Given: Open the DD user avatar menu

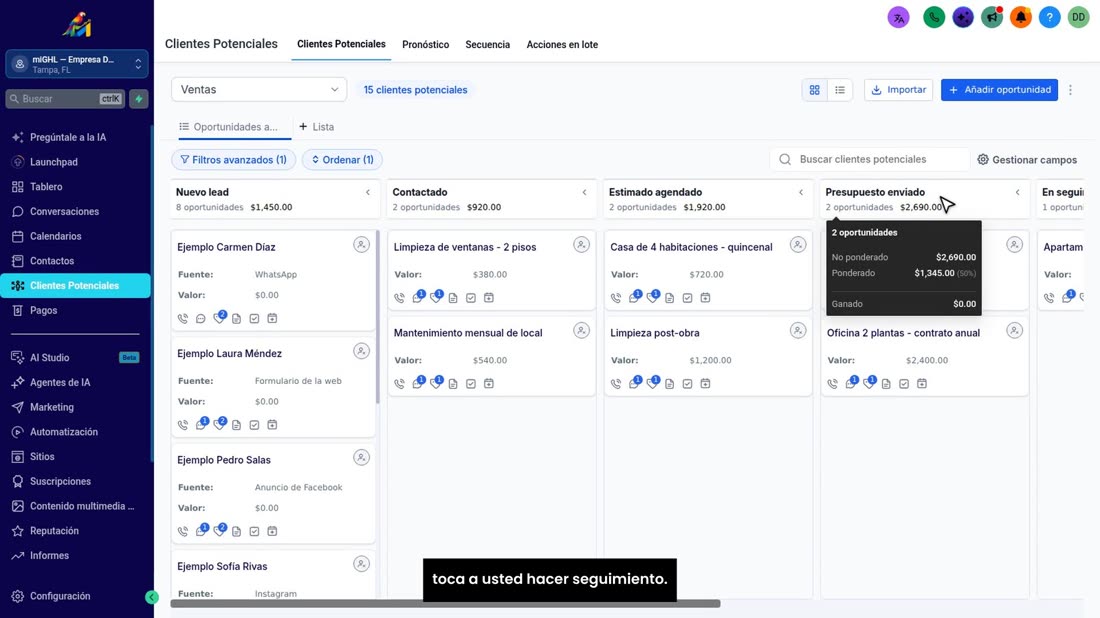Looking at the screenshot, I should point(1078,18).
